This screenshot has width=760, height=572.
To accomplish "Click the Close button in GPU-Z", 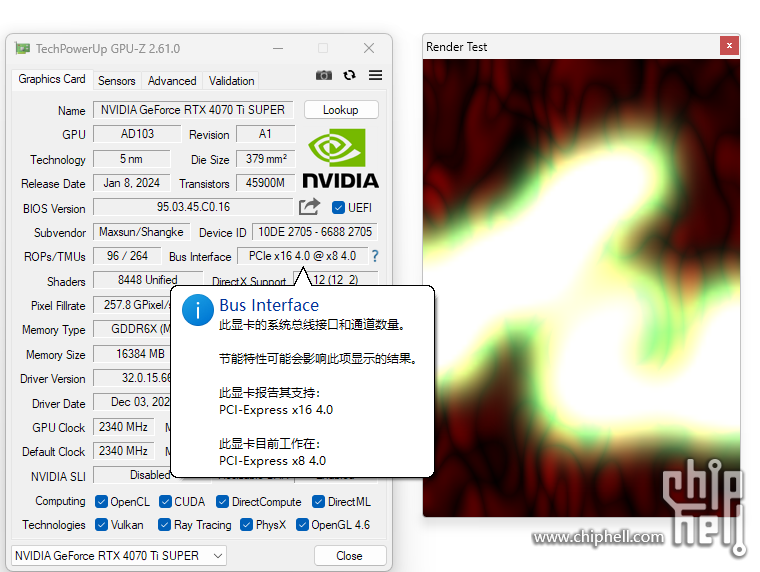I will point(349,556).
